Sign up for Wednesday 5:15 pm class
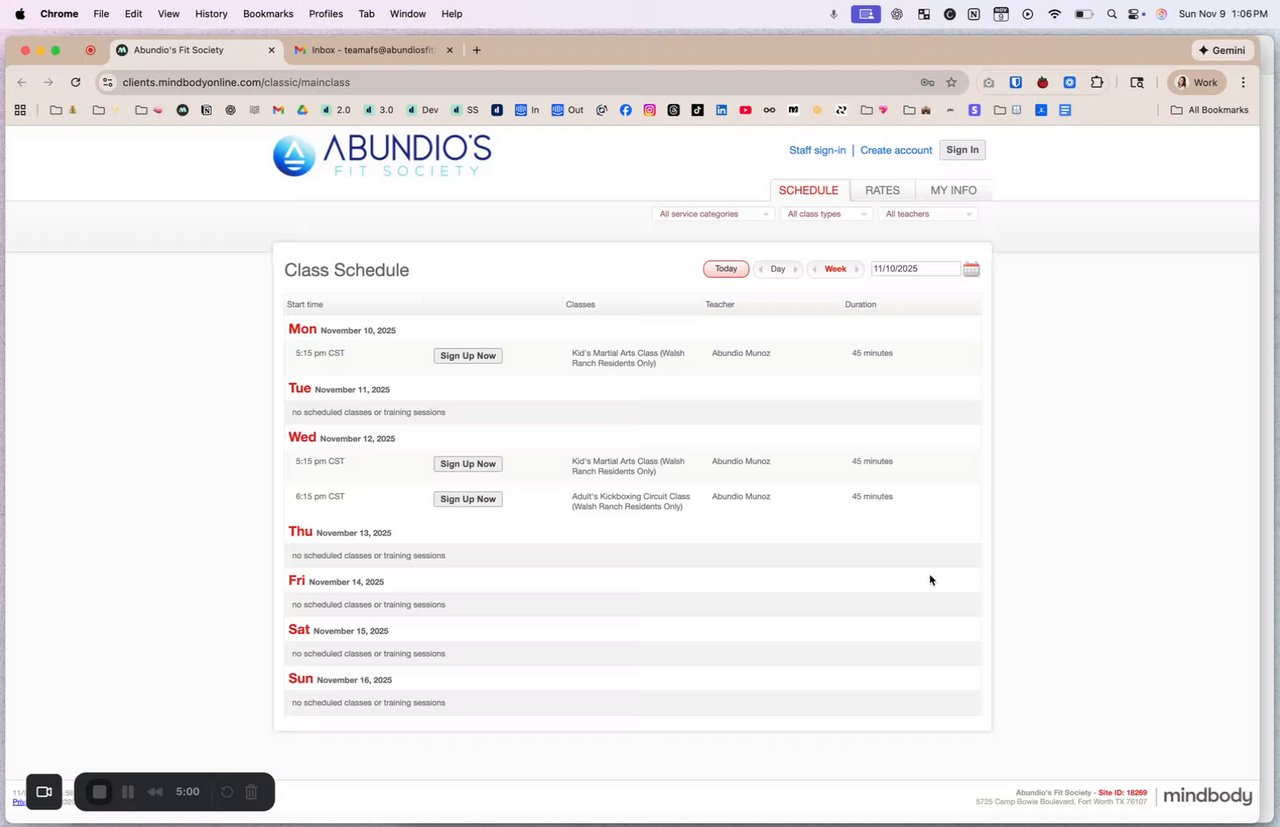The image size is (1280, 827). (x=468, y=464)
